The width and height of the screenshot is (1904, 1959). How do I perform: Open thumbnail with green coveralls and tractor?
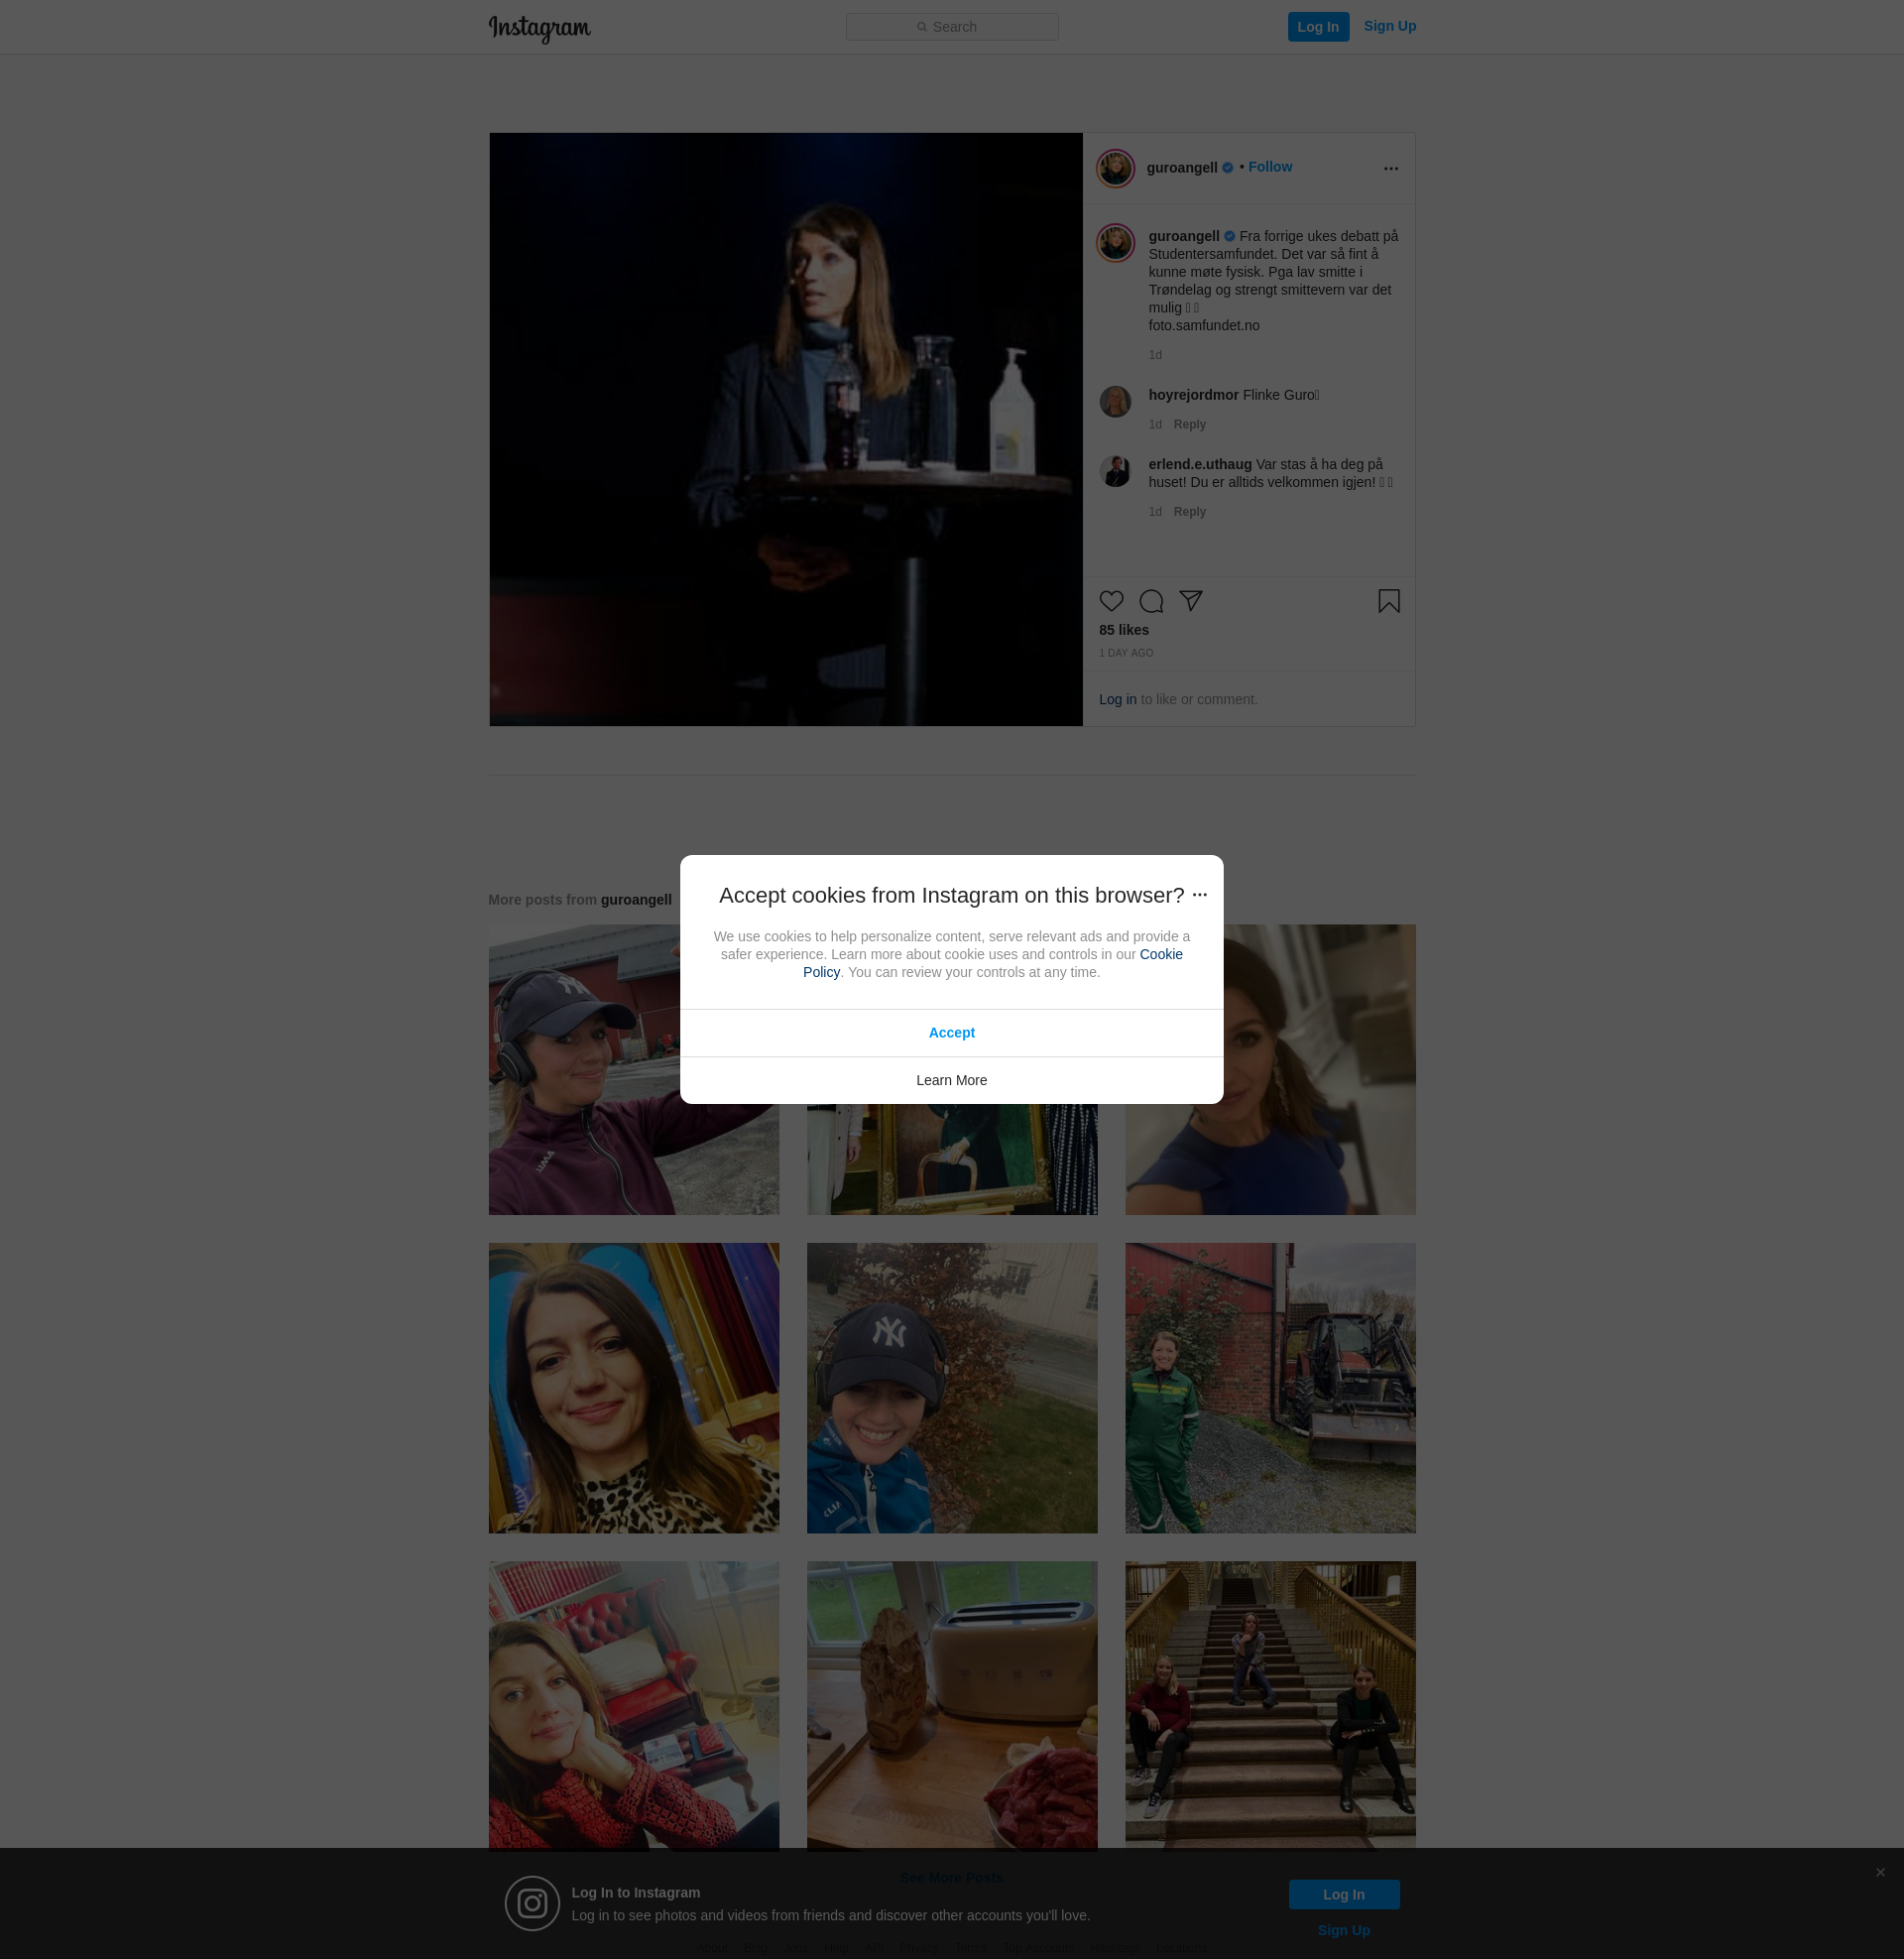(x=1270, y=1388)
